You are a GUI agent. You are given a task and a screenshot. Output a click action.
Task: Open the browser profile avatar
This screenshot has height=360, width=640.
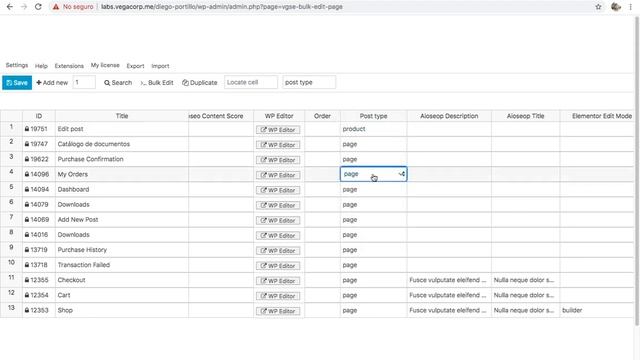[616, 7]
